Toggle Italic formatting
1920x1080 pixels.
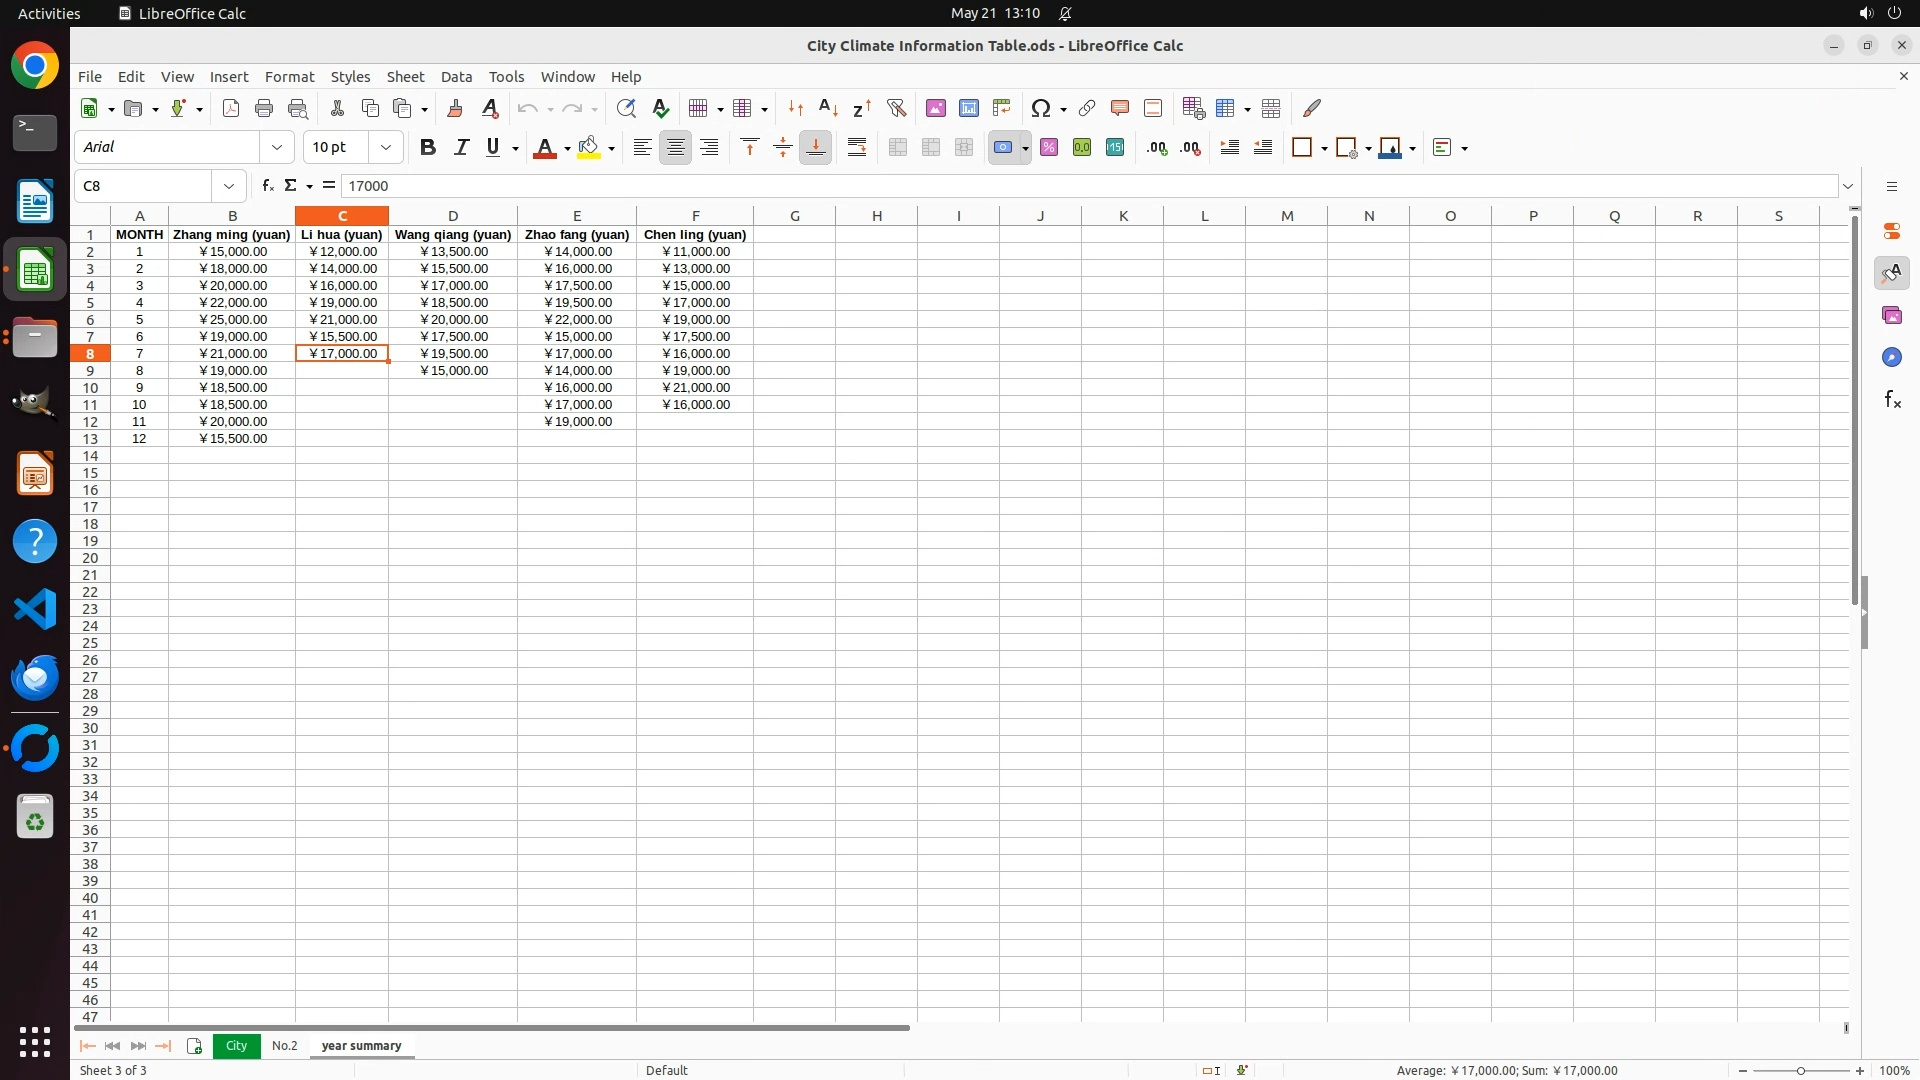click(461, 147)
